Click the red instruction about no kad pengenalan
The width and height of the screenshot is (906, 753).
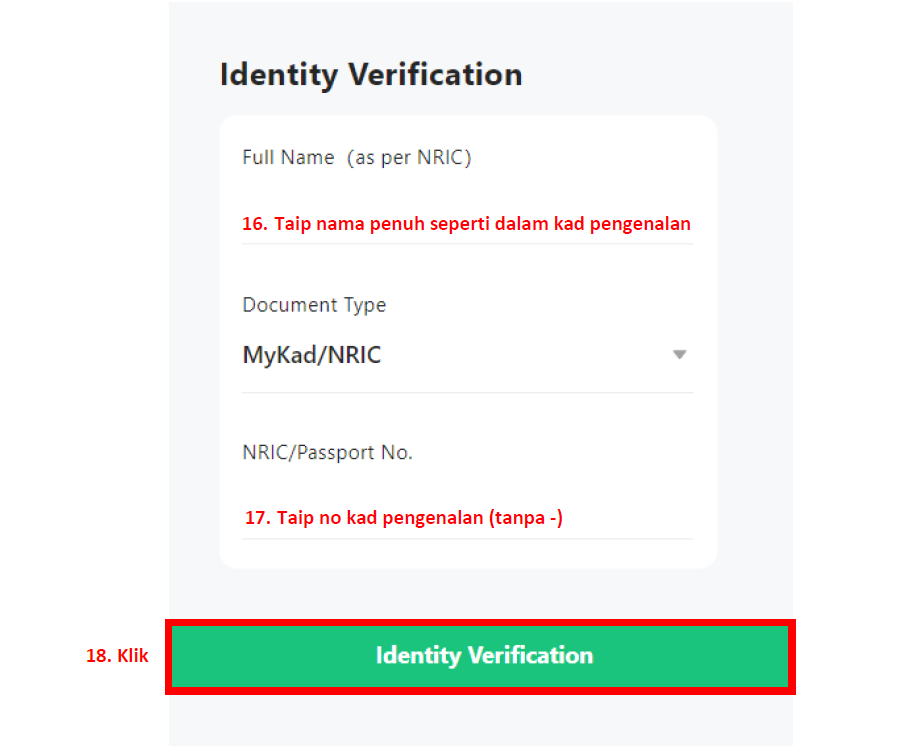403,517
